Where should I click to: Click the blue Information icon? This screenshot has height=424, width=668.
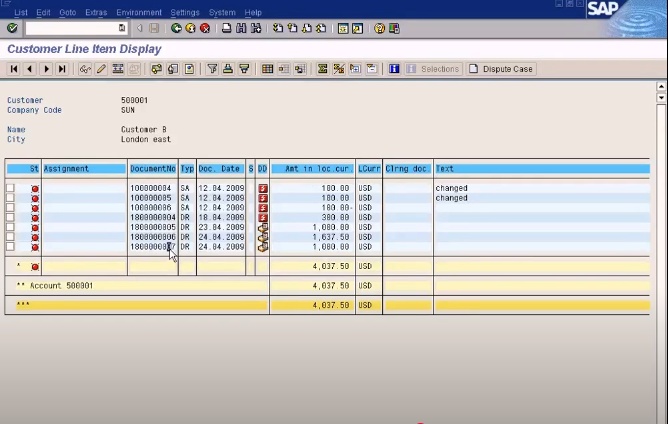[x=394, y=69]
